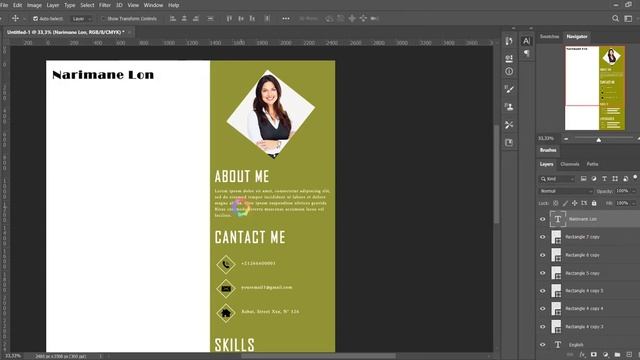Hide the Rectangle 6 copy layer
640x360 pixels.
(542, 255)
